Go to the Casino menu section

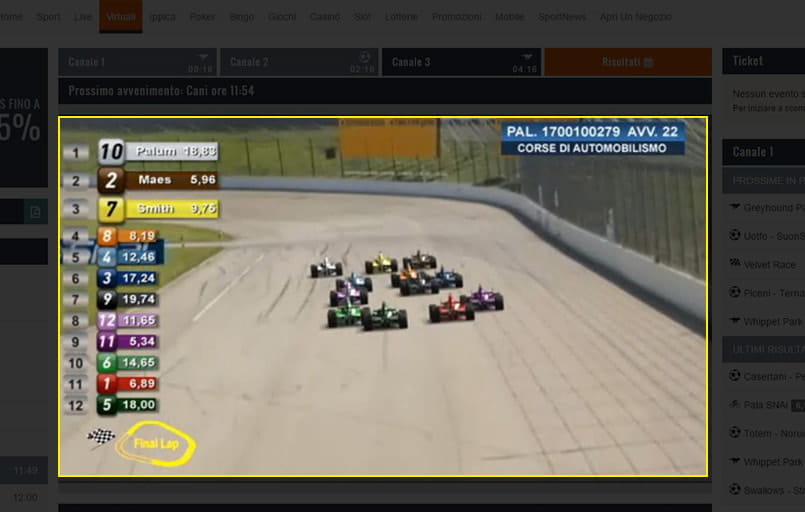pos(324,17)
